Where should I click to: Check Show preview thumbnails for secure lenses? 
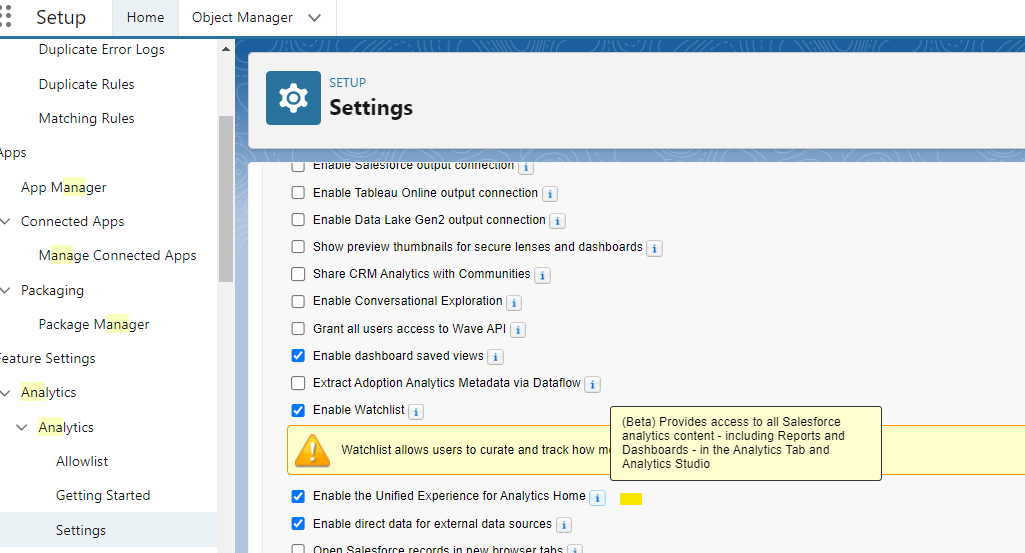coord(298,246)
